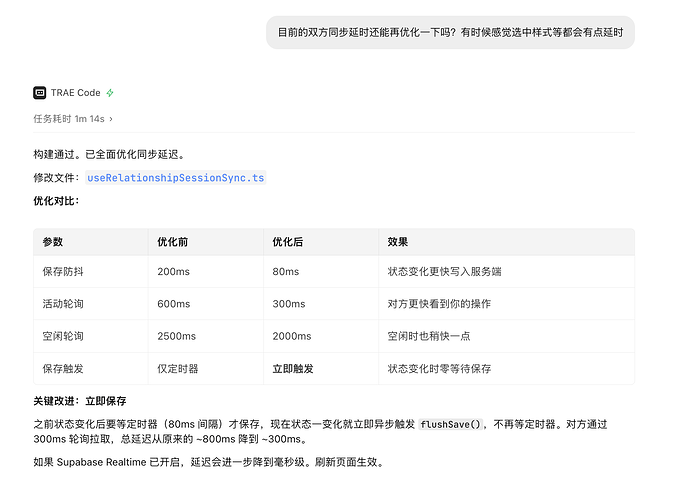
Task: Click the TRAE Code logo icon
Action: pyautogui.click(x=40, y=93)
